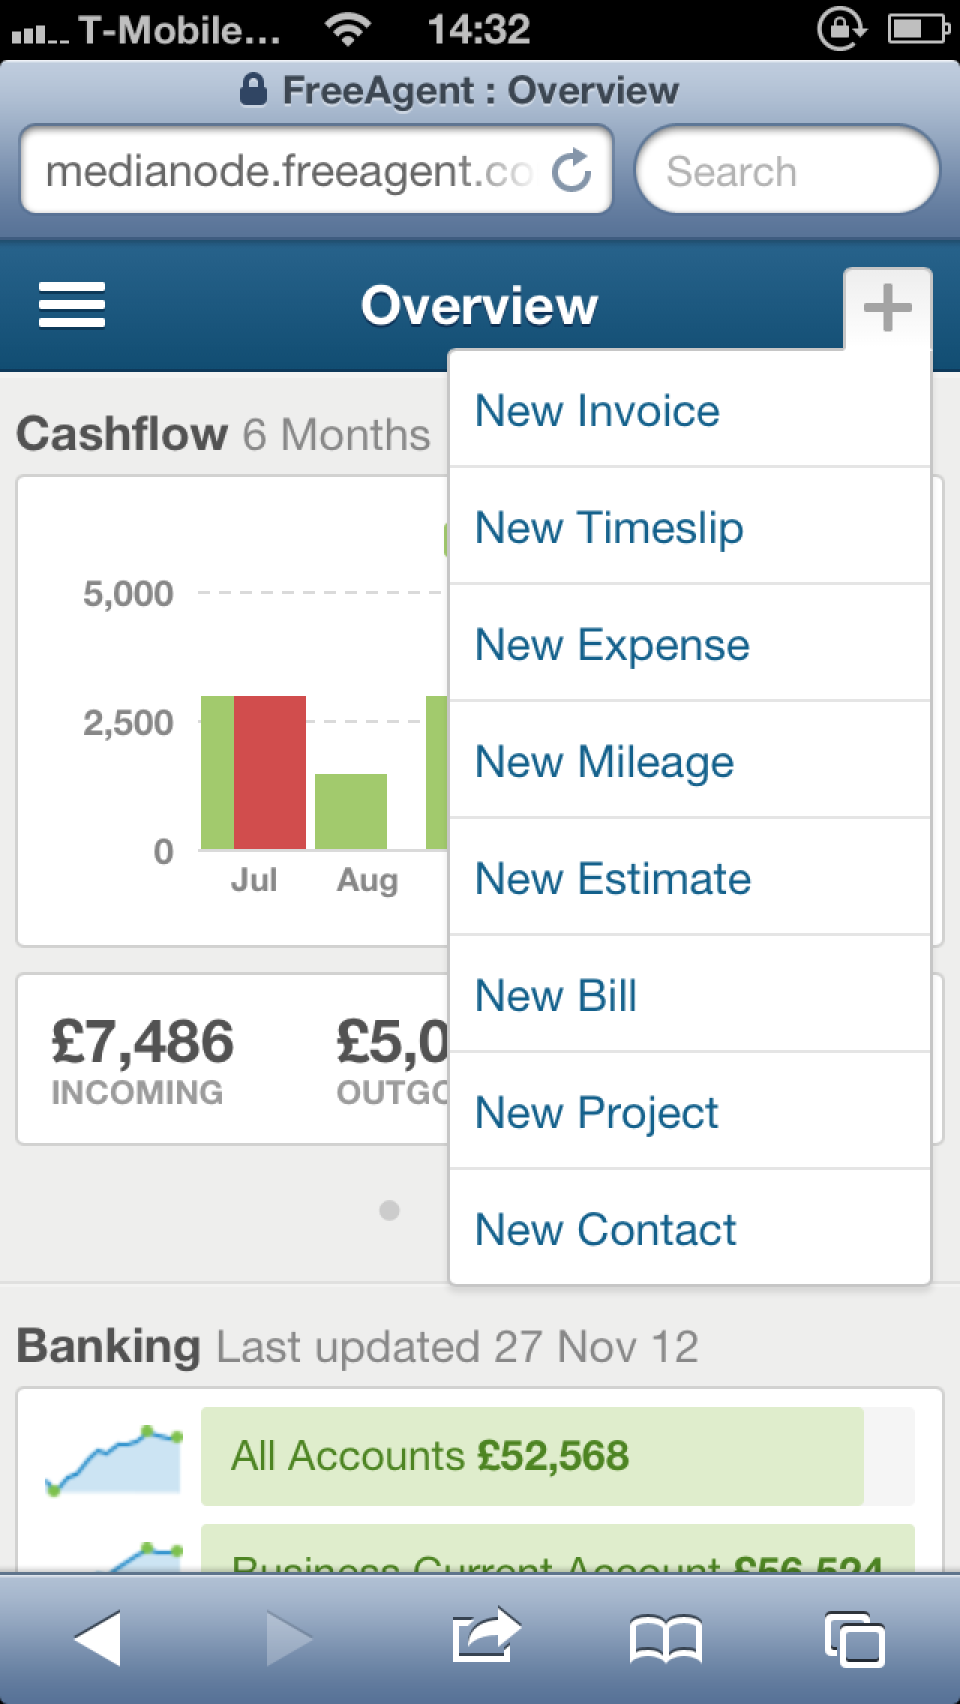This screenshot has width=960, height=1704.
Task: Click the red July outgoing bar
Action: click(x=270, y=772)
